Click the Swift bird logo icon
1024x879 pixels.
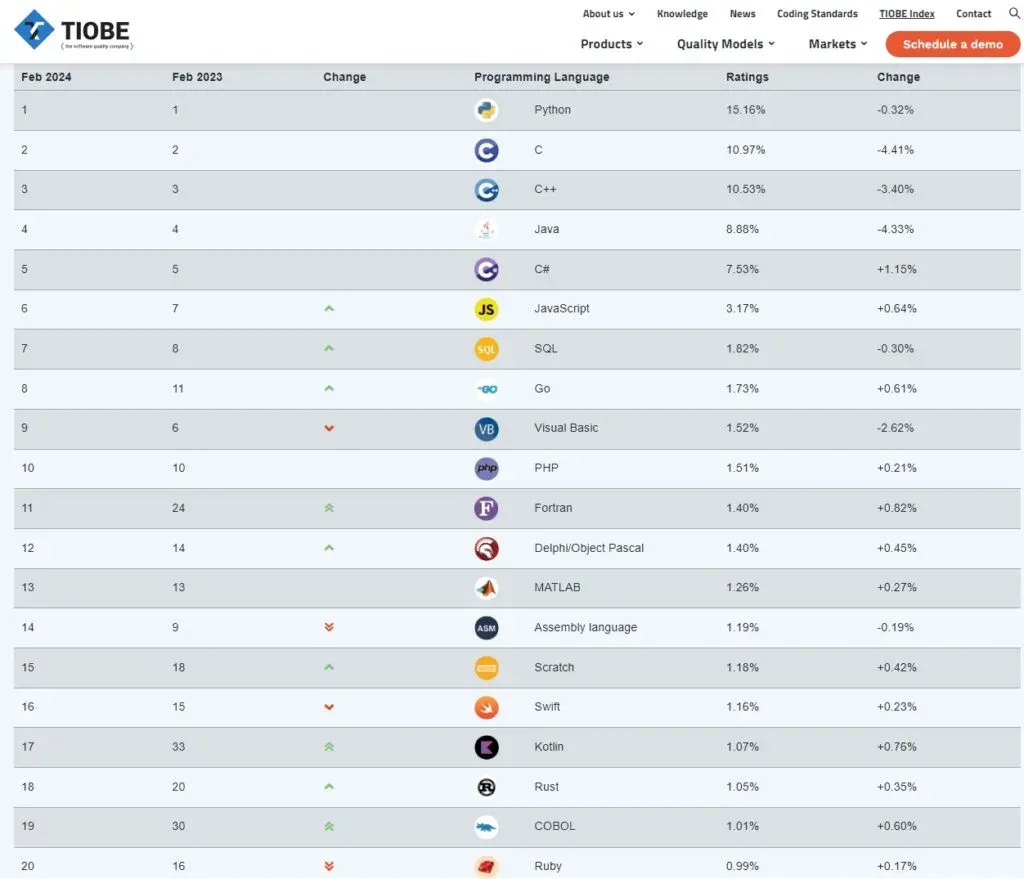pos(486,707)
